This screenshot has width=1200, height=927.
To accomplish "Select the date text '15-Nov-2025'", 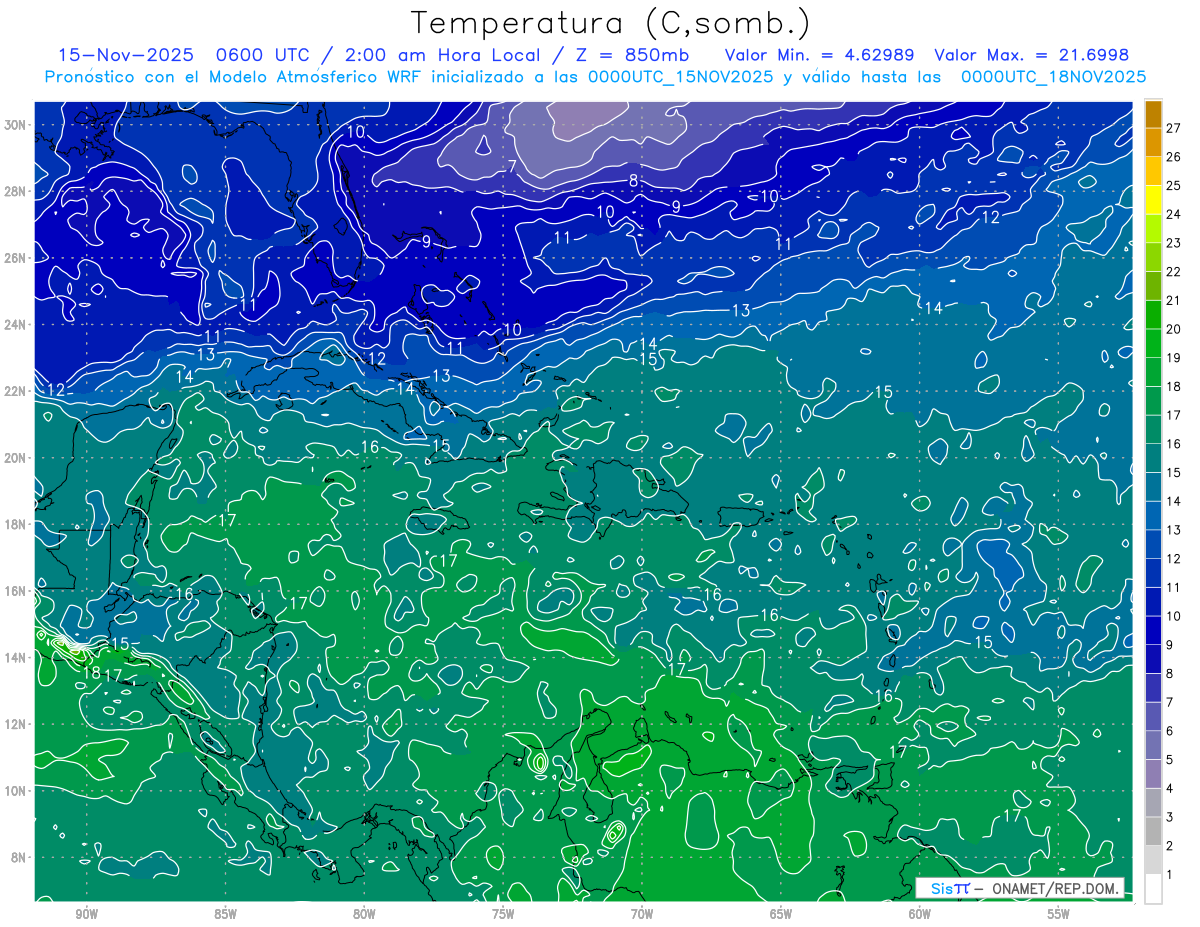I will [126, 55].
